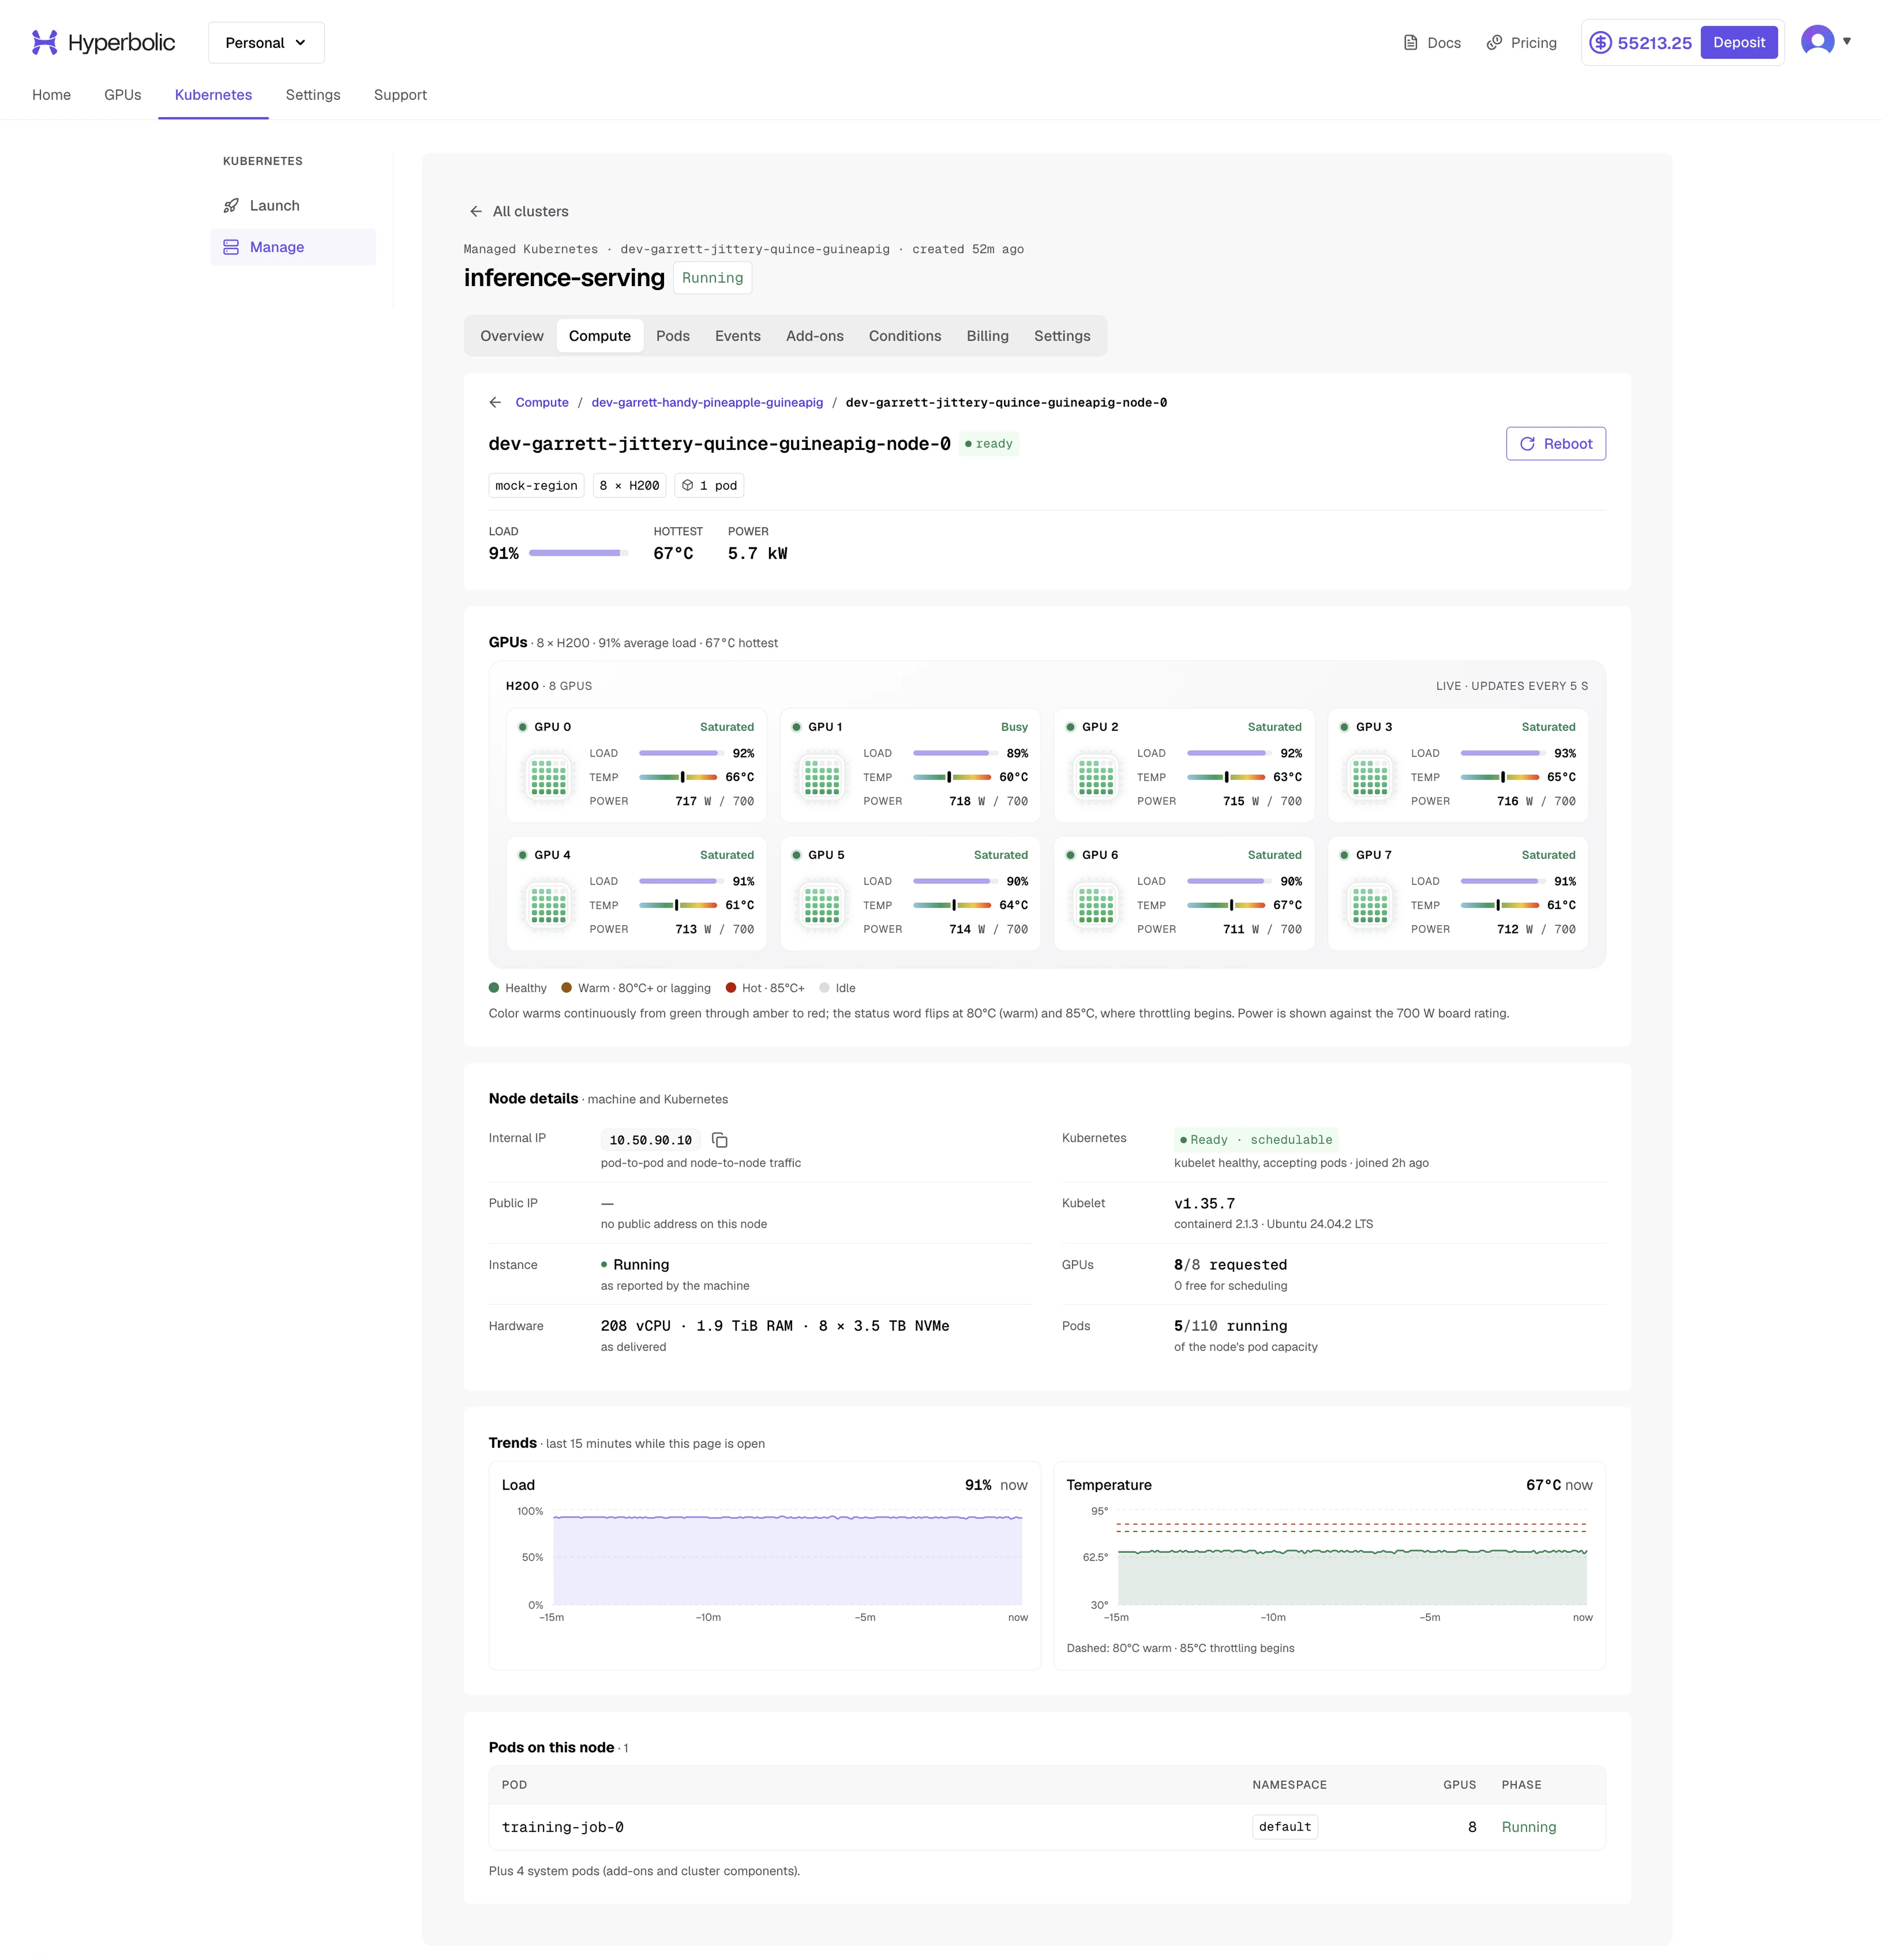
Task: Click the training-job-0 pod row
Action: (1047, 1827)
